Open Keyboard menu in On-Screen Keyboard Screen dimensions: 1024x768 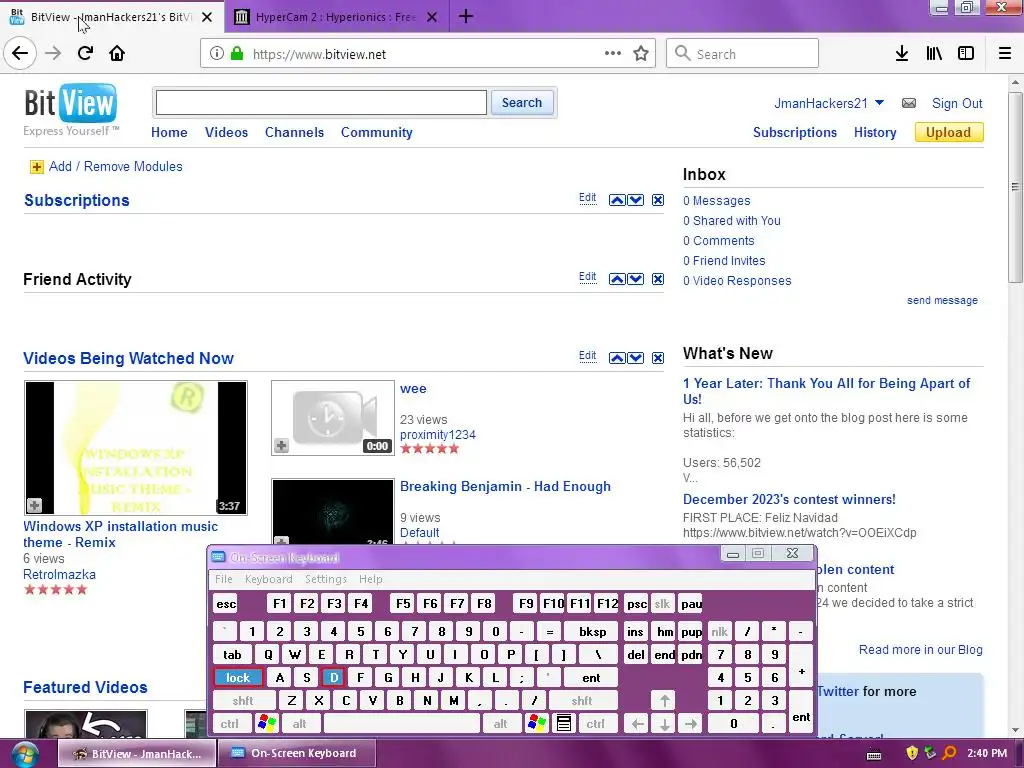268,579
